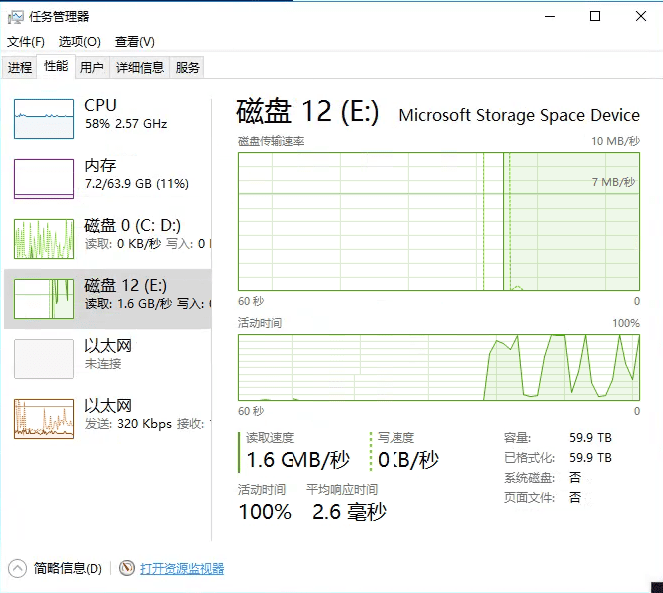This screenshot has width=663, height=593.
Task: Switch to the 详细信息 tab
Action: coord(140,67)
